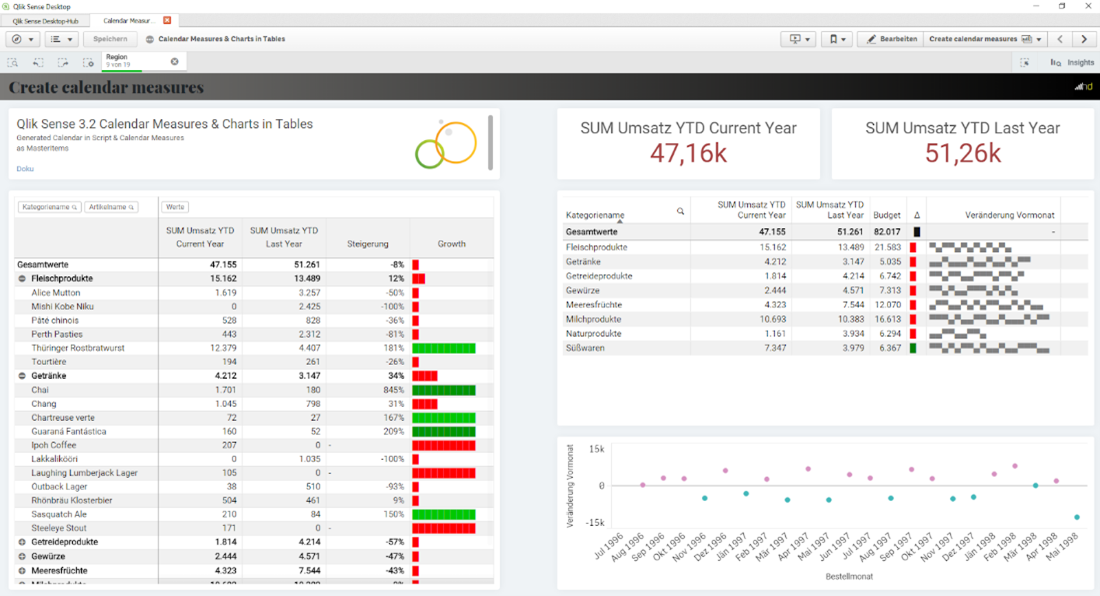Viewport: 1100px width, 596px height.
Task: Expand the Getreideprodukte row
Action: (x=22, y=542)
